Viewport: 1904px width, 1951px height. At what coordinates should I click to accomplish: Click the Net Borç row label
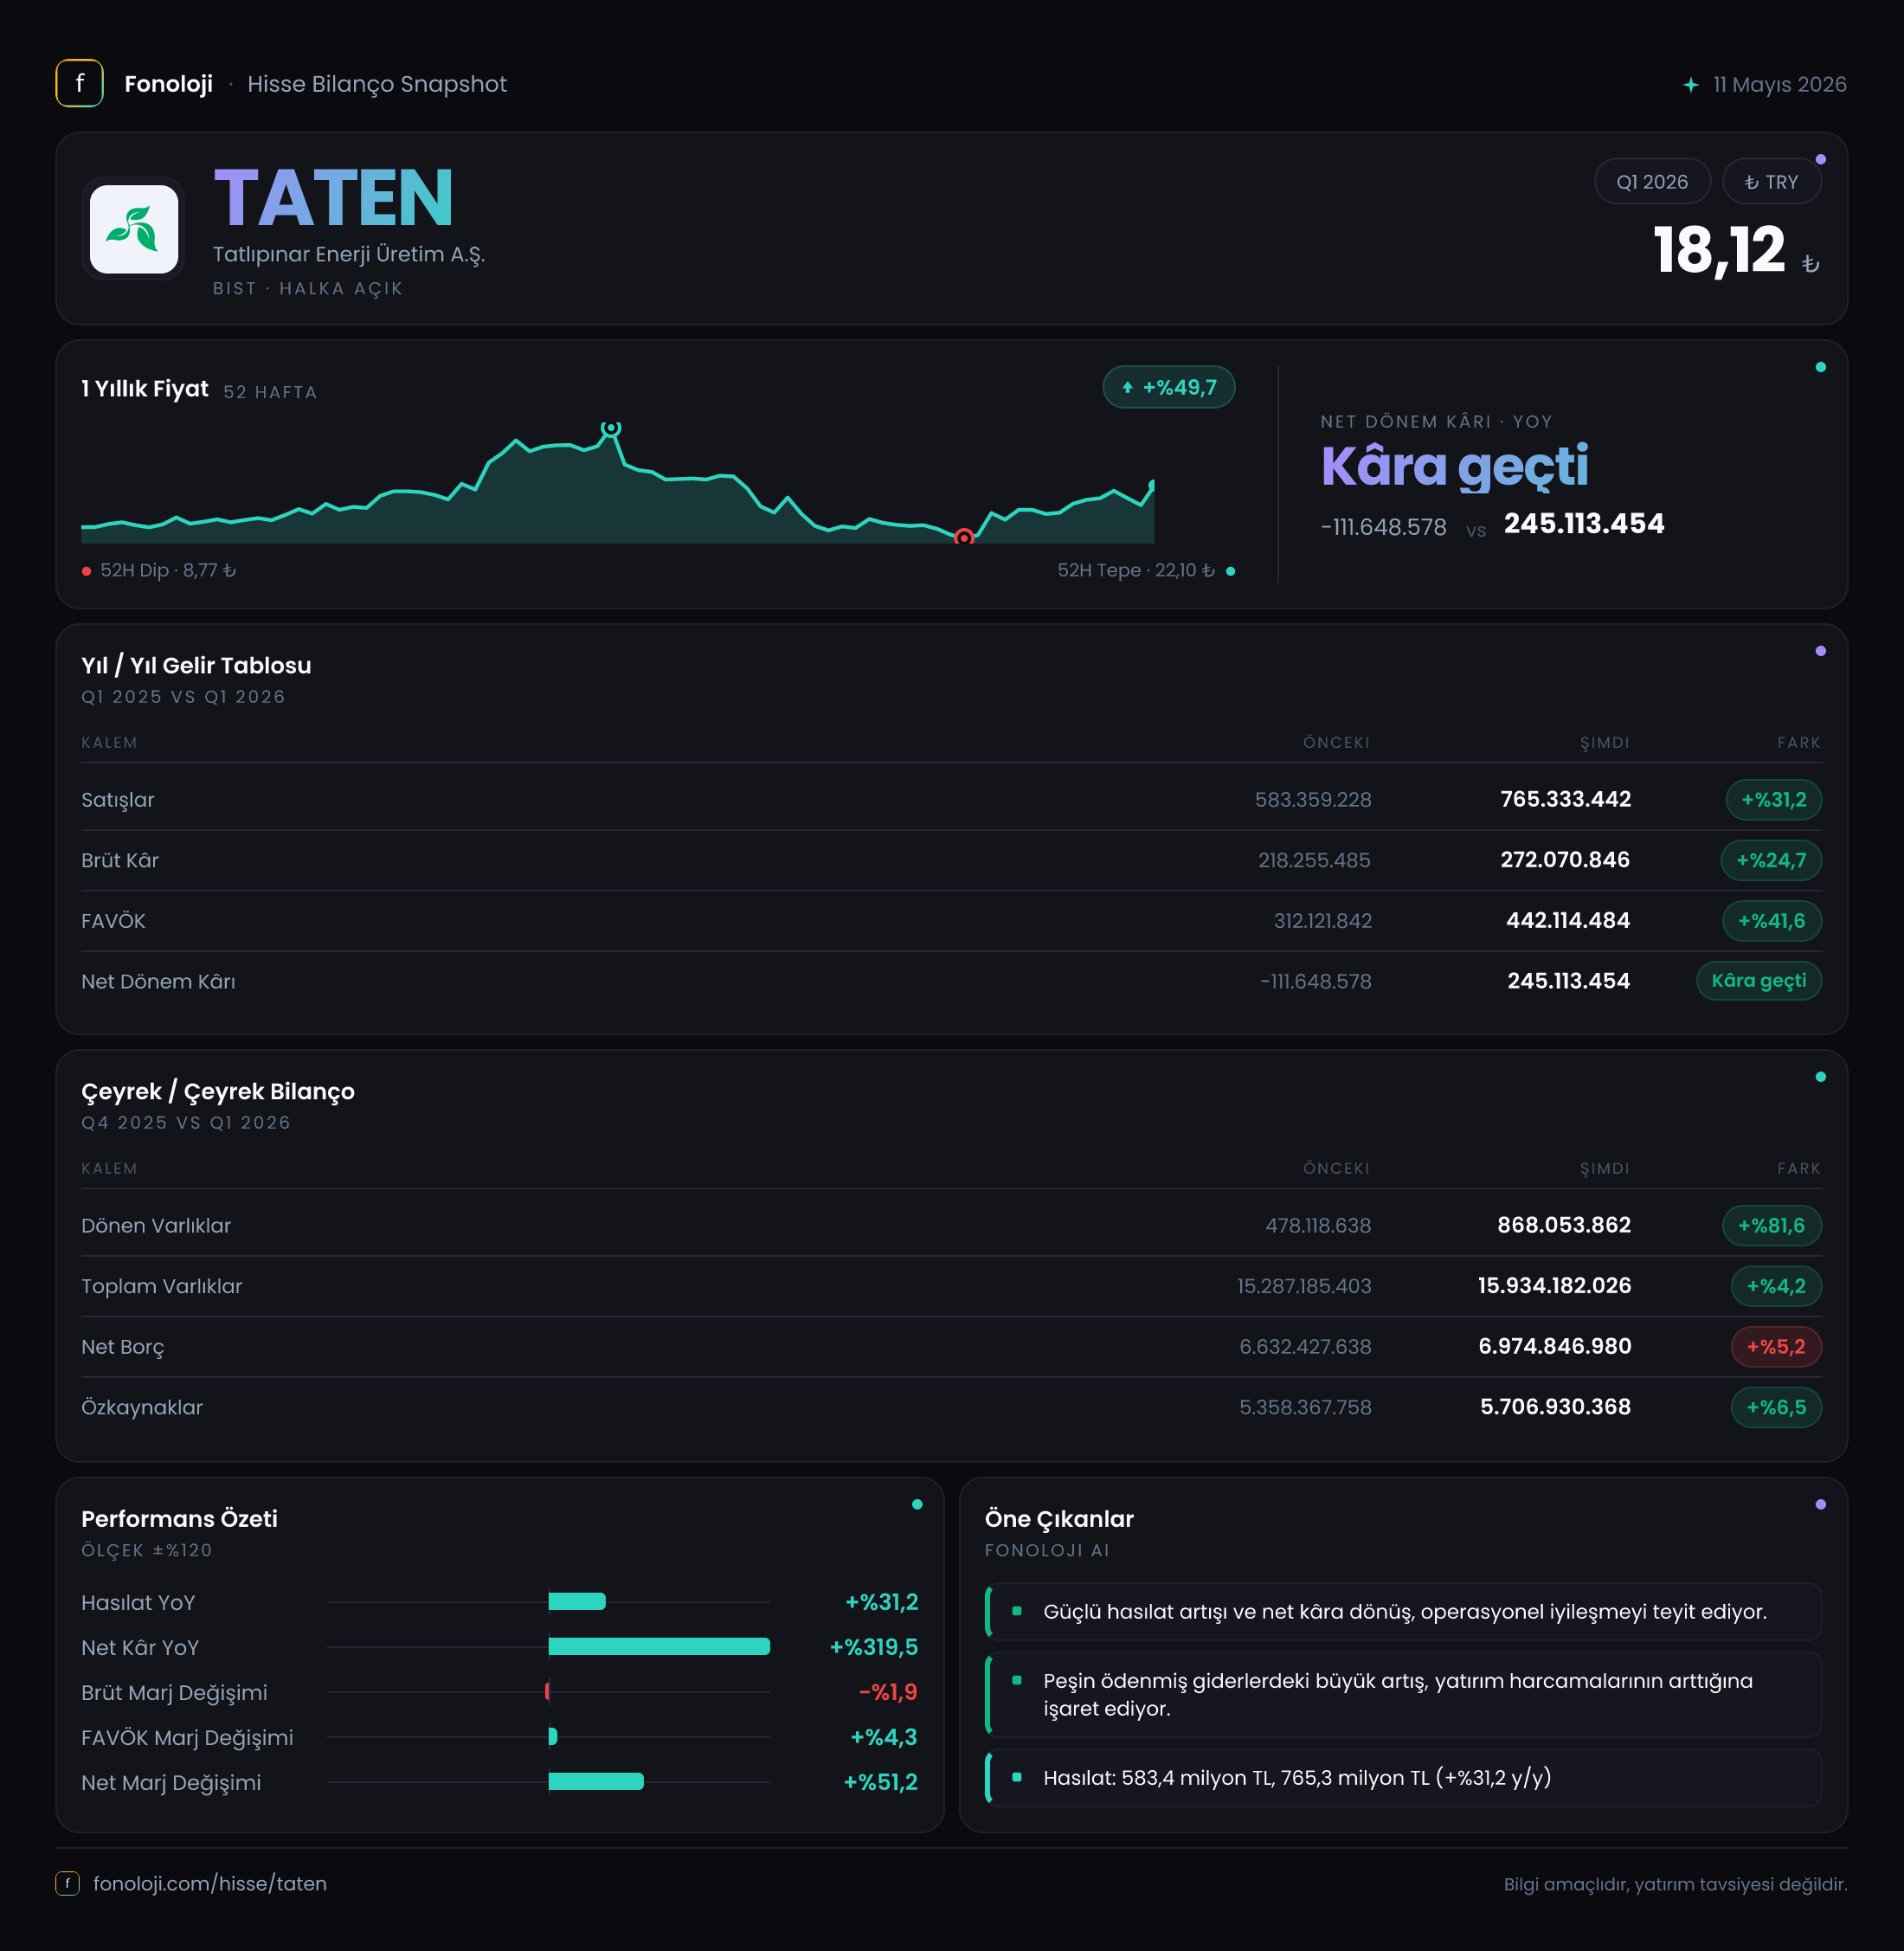tap(123, 1347)
